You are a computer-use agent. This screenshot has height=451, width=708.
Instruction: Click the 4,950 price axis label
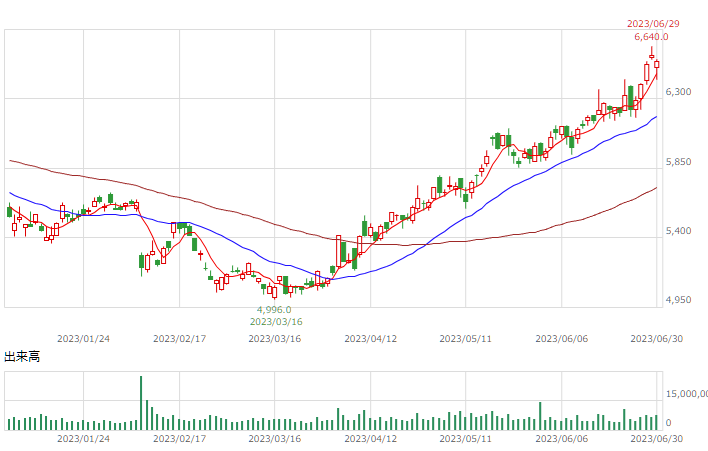coord(678,300)
